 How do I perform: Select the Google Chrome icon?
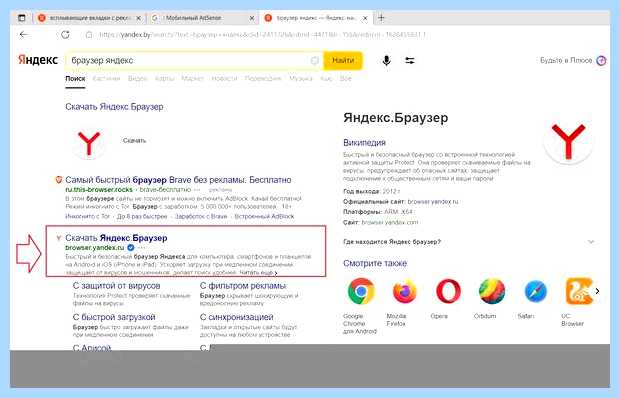[361, 291]
